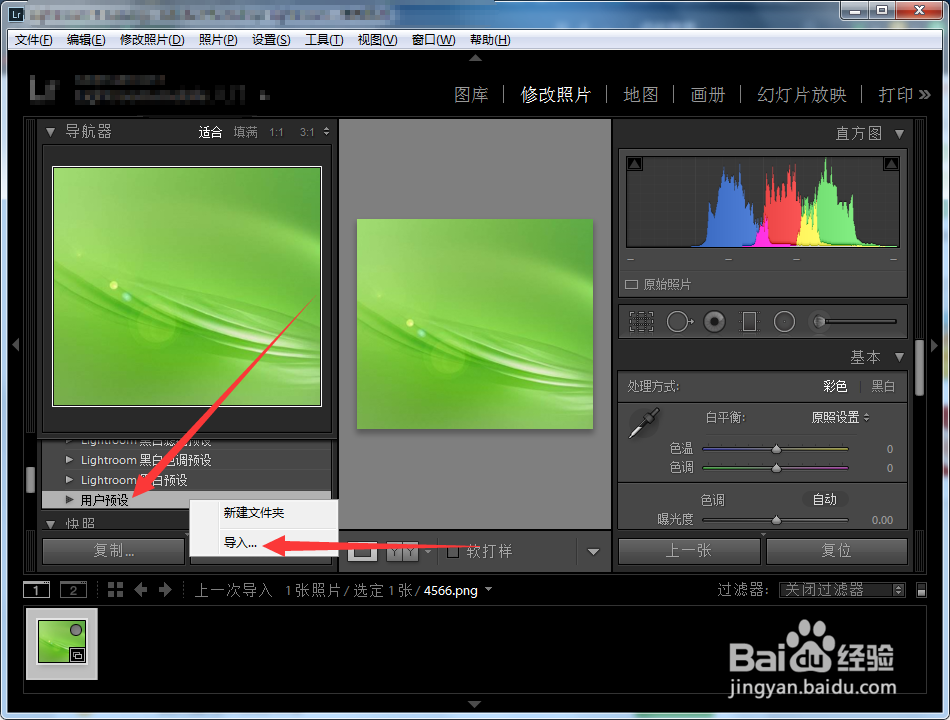The image size is (950, 720).
Task: Select the Graduated Filter tool
Action: coord(749,322)
